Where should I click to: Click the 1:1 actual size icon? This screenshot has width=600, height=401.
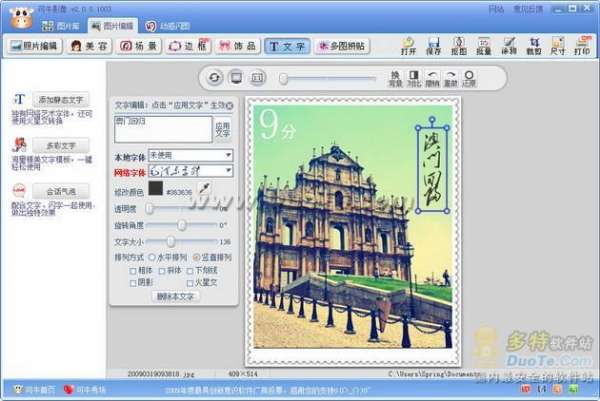pyautogui.click(x=258, y=78)
